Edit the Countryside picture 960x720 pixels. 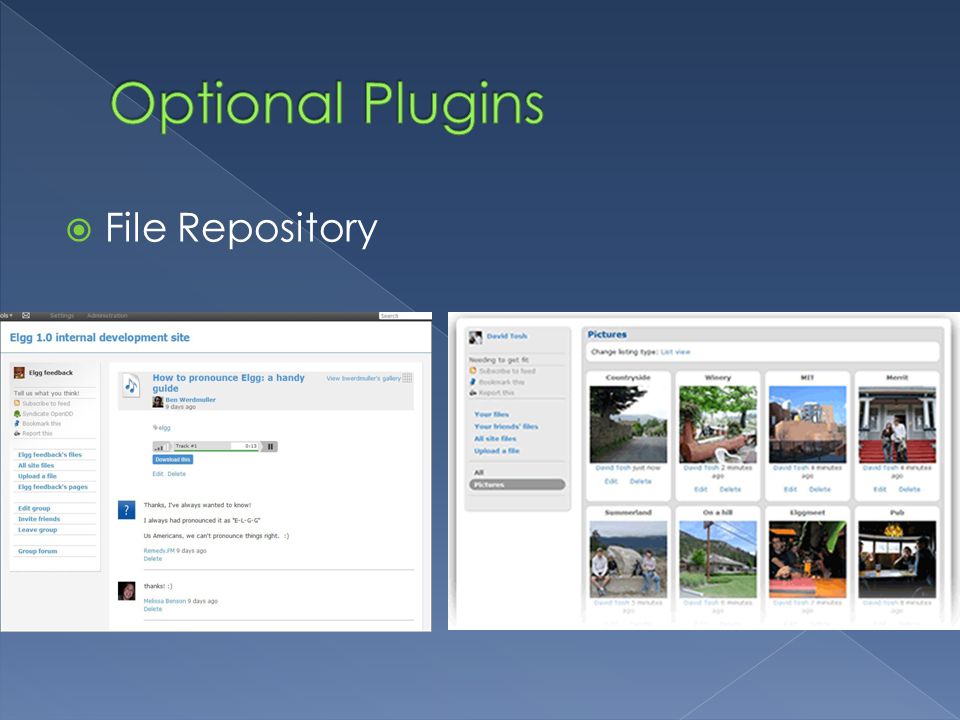pos(611,482)
